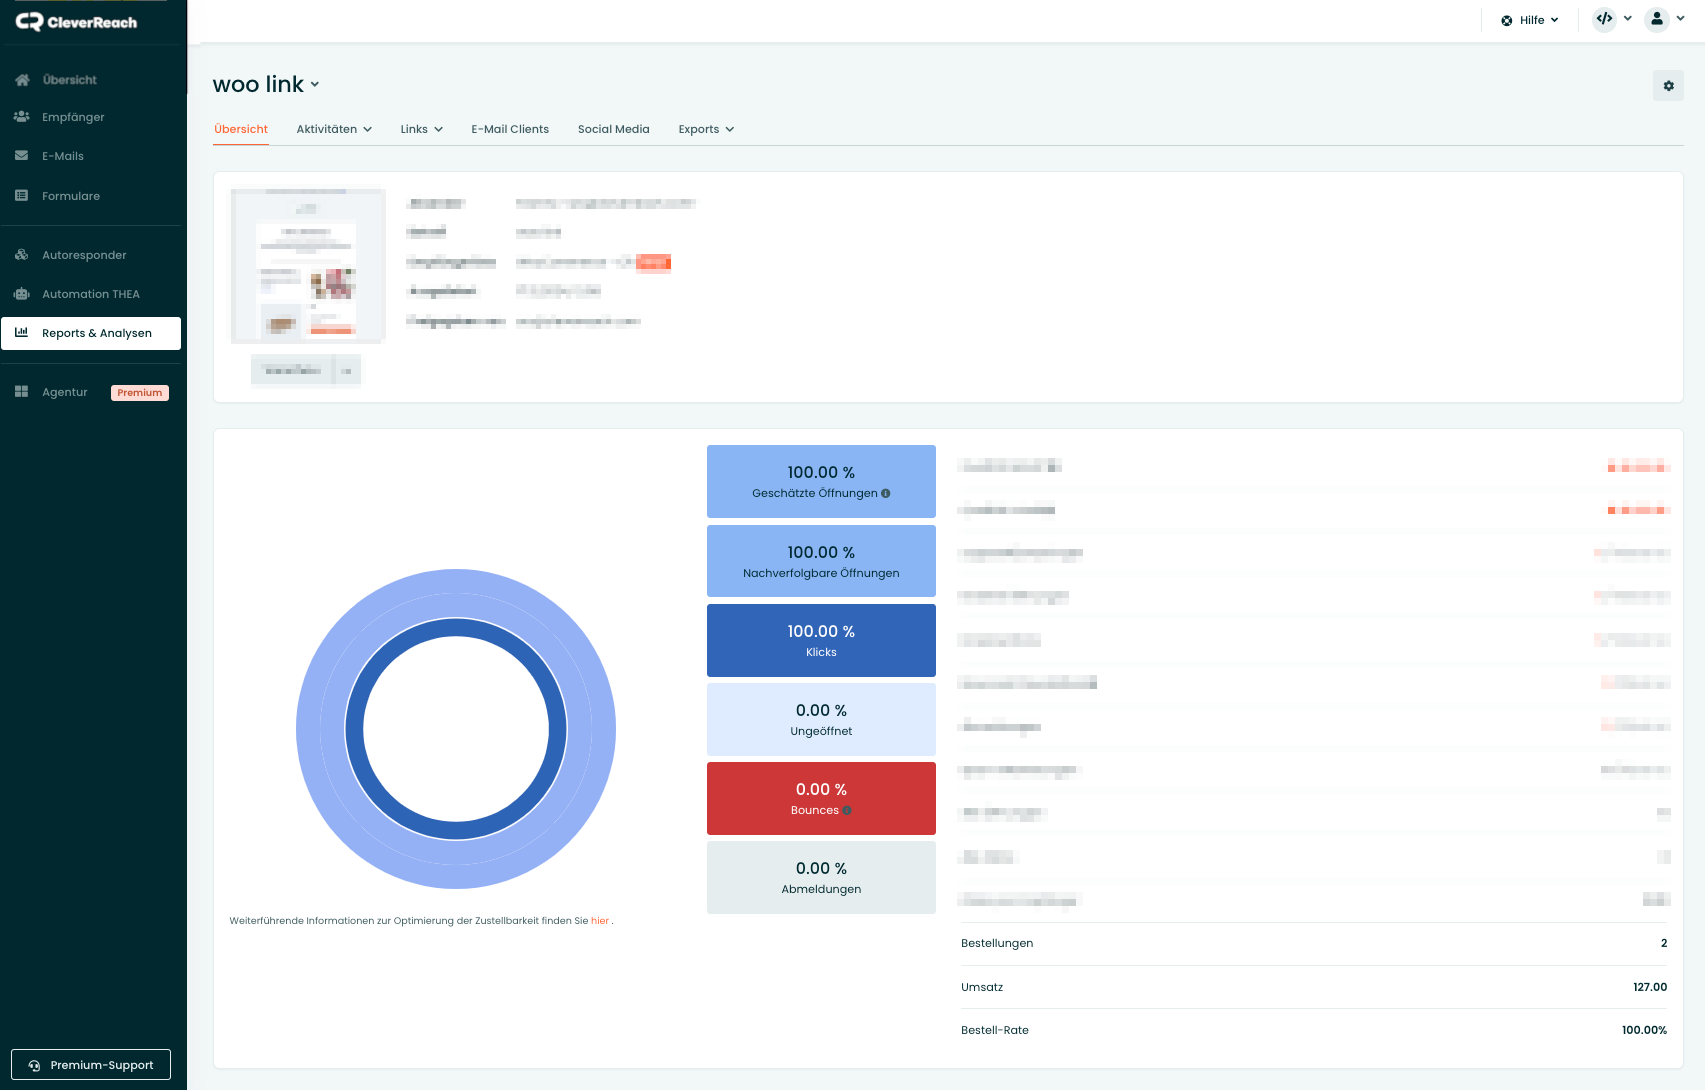1705x1090 pixels.
Task: Open E-Mails via envelope icon
Action: [x=22, y=156]
